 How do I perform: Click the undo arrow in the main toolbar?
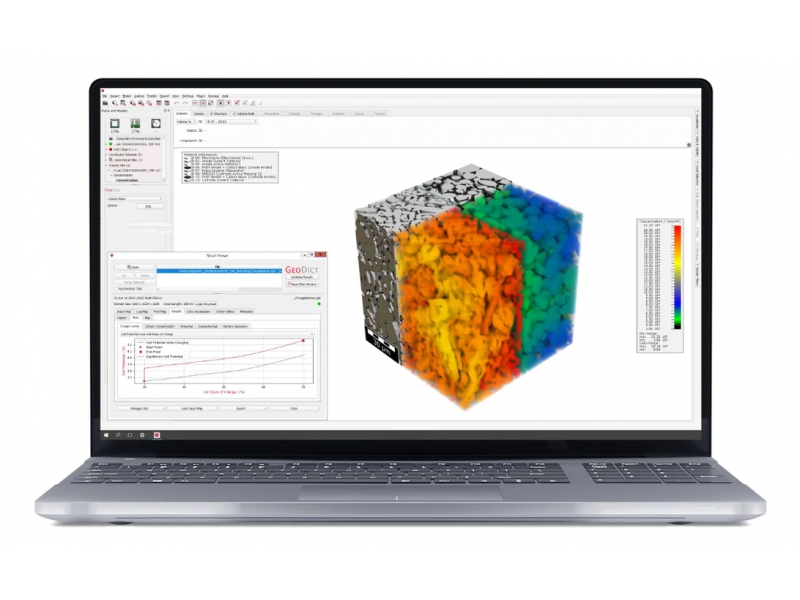176,103
